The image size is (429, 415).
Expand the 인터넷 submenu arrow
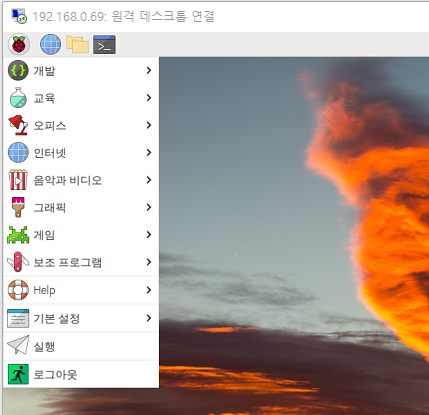[149, 152]
